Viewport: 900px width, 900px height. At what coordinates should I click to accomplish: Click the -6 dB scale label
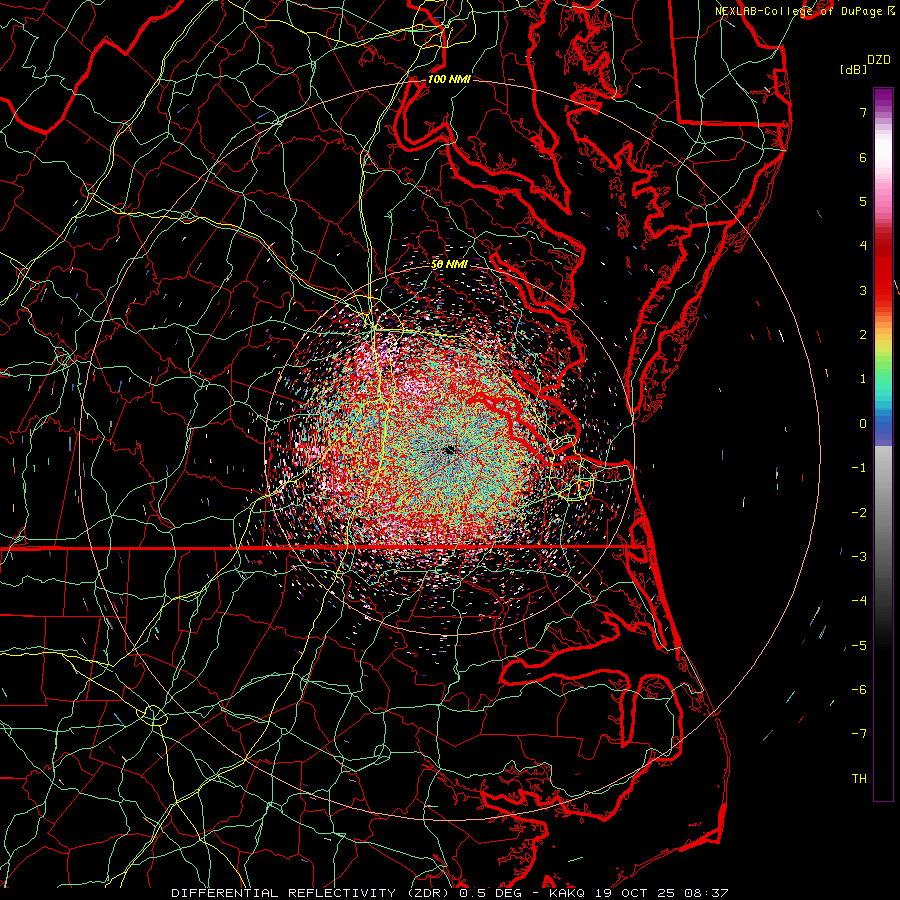click(x=859, y=689)
